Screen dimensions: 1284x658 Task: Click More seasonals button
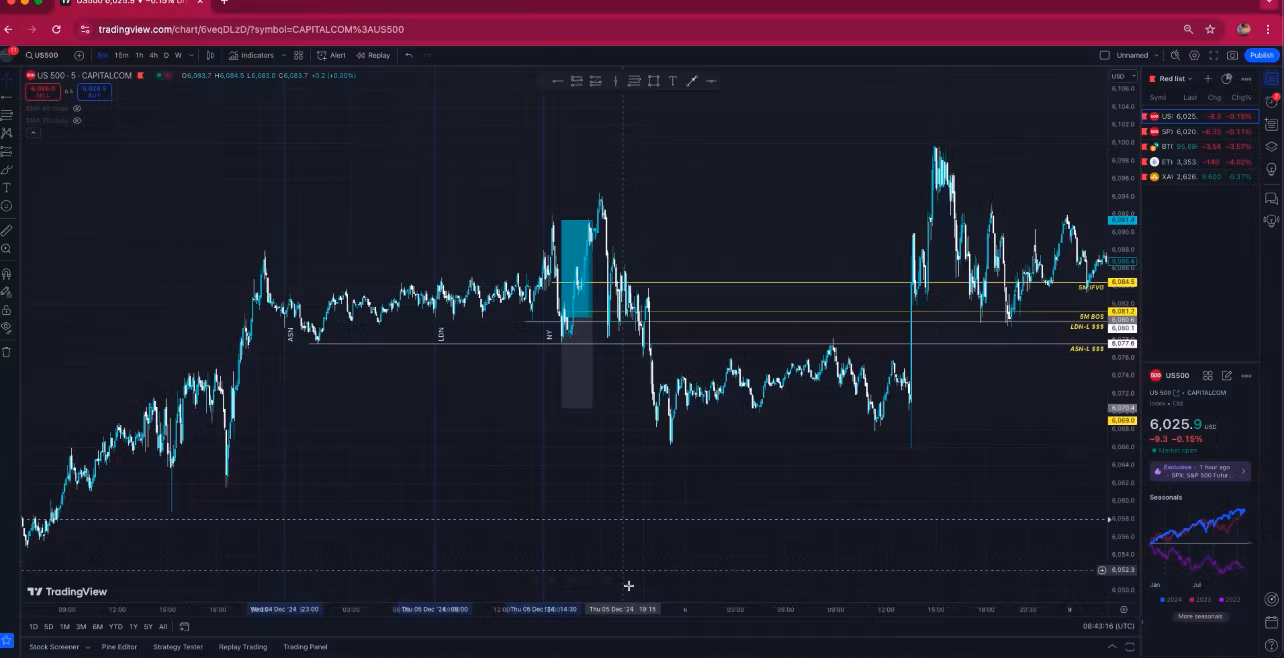coord(1199,616)
